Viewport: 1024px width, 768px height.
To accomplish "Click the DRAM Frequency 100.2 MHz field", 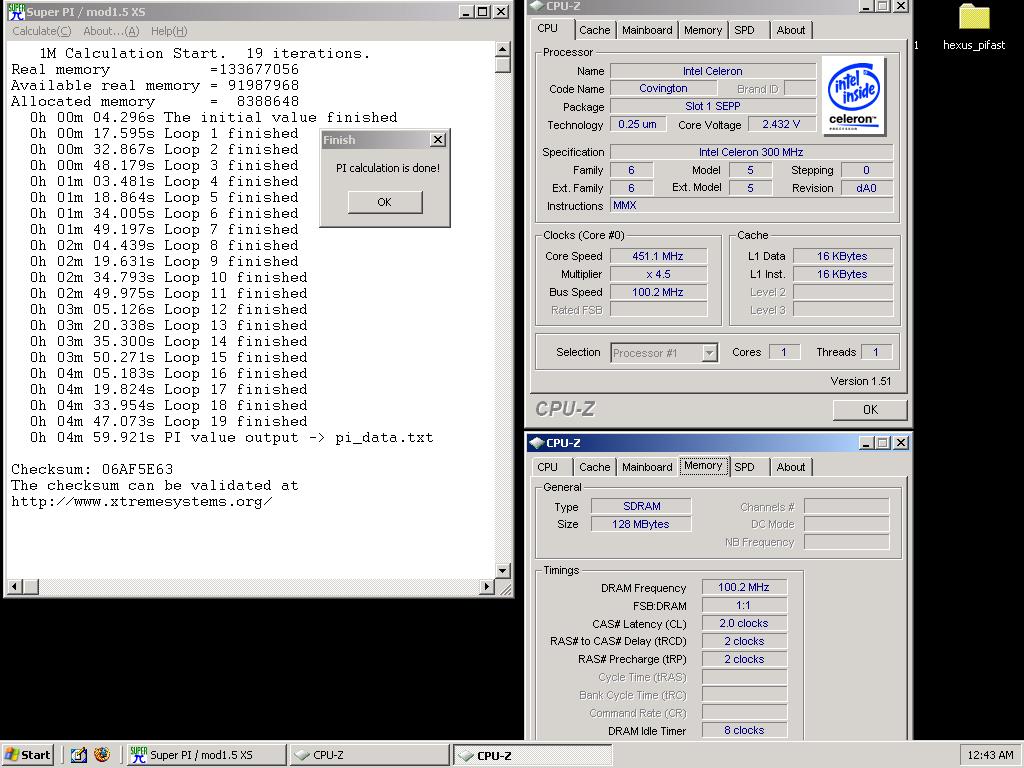I will (x=744, y=587).
